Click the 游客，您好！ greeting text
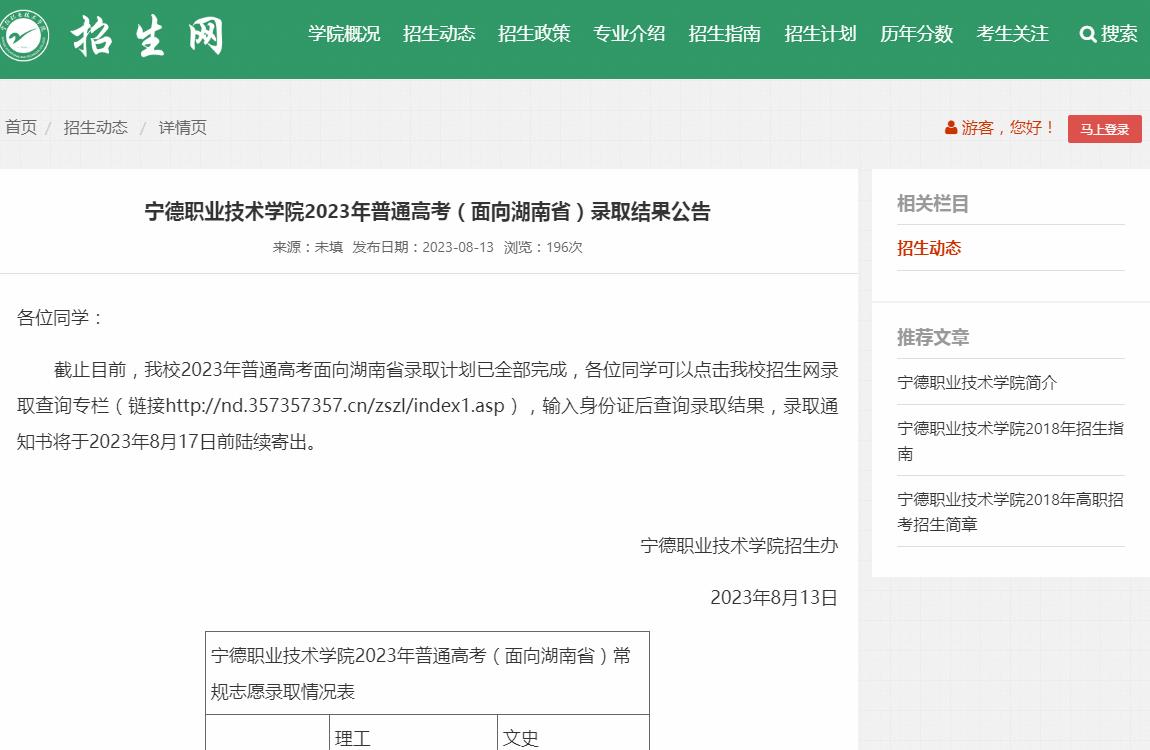 click(x=1008, y=128)
